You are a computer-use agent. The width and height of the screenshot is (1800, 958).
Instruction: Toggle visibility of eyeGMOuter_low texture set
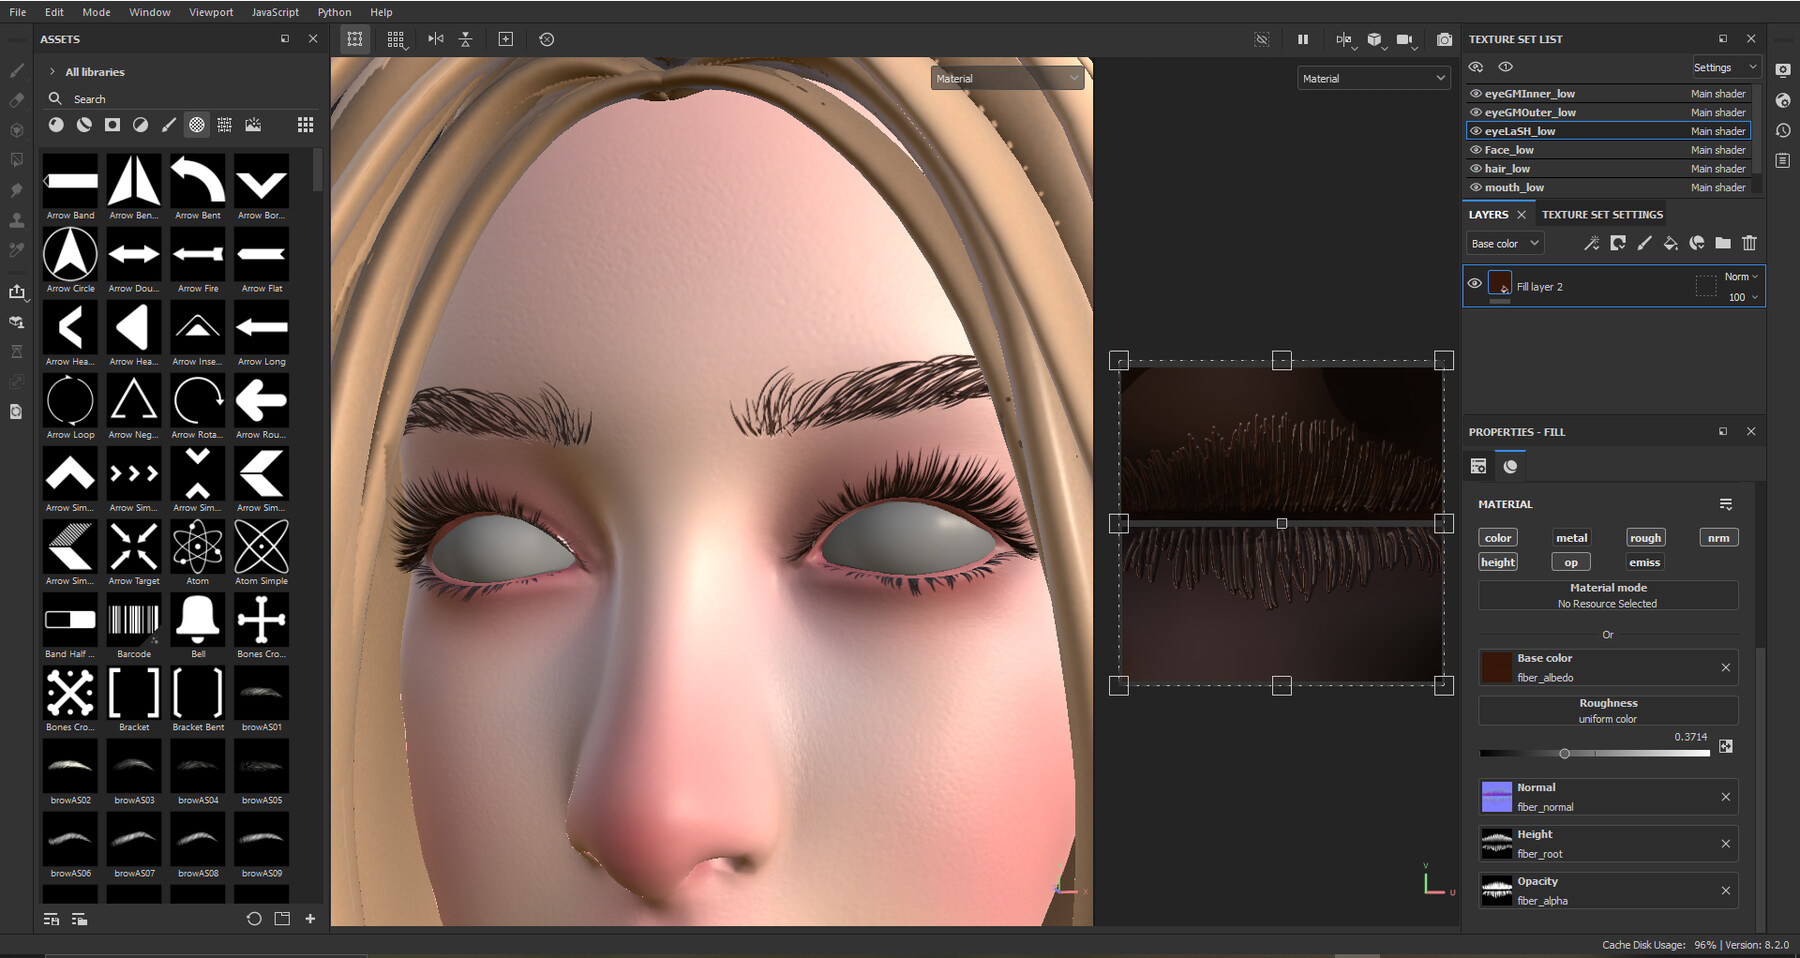pyautogui.click(x=1476, y=112)
